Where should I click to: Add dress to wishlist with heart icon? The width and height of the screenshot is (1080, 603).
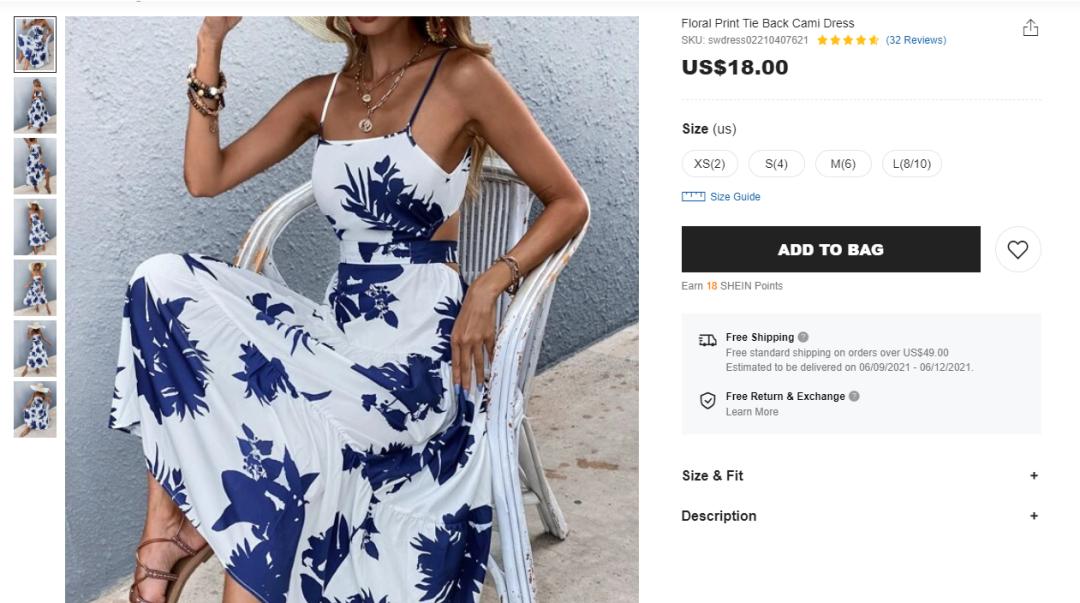pos(1018,249)
